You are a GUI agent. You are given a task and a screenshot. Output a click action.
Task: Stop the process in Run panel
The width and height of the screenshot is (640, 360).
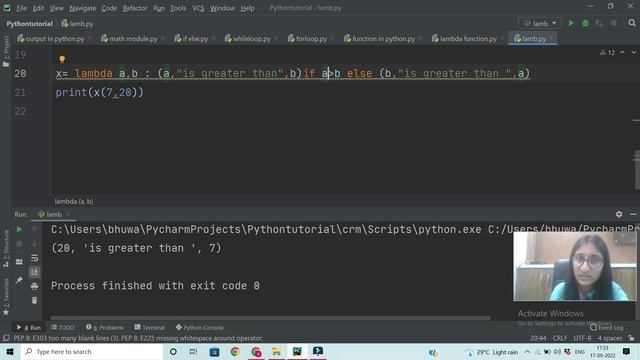pos(19,244)
